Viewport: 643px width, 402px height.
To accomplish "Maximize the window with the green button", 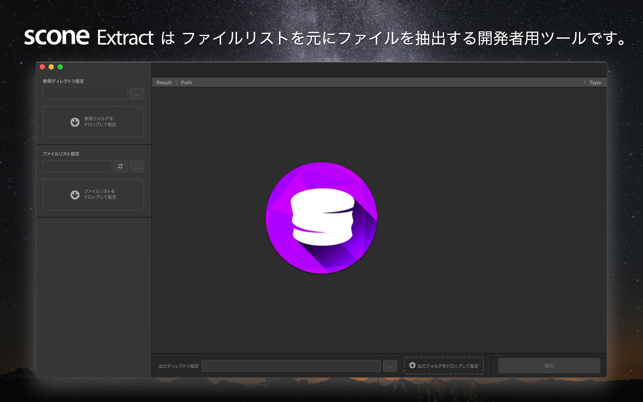I will [x=60, y=66].
